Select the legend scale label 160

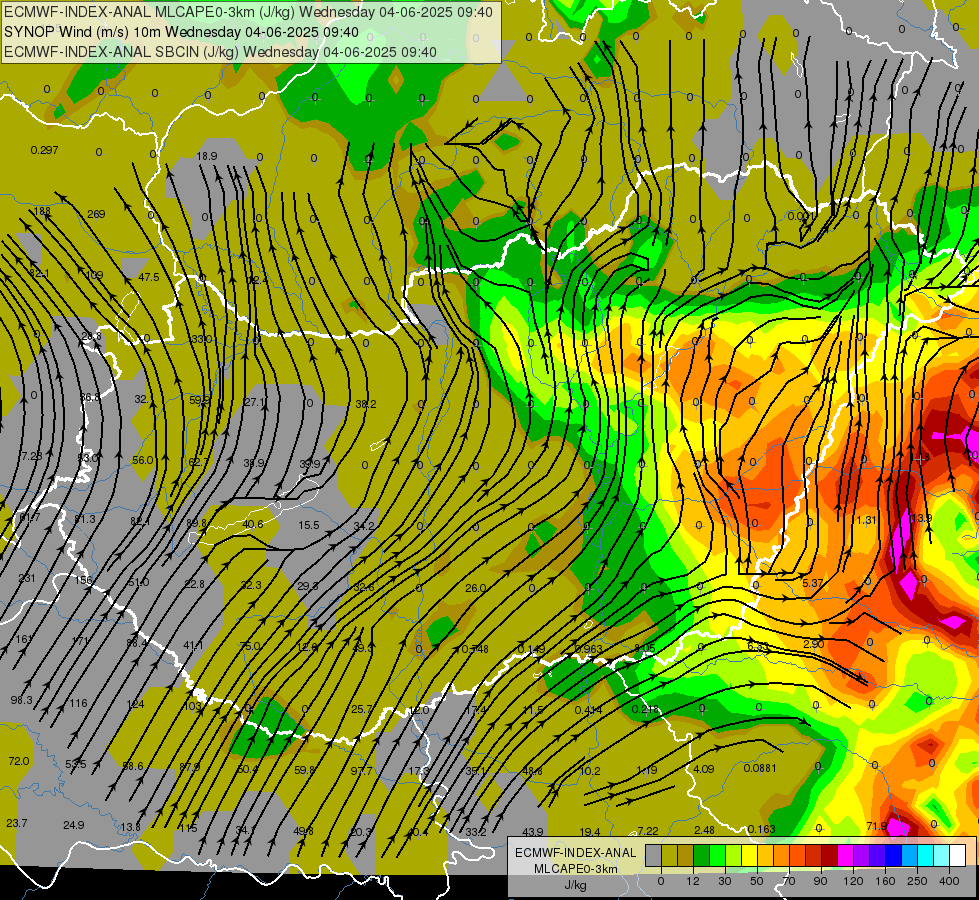pos(885,881)
